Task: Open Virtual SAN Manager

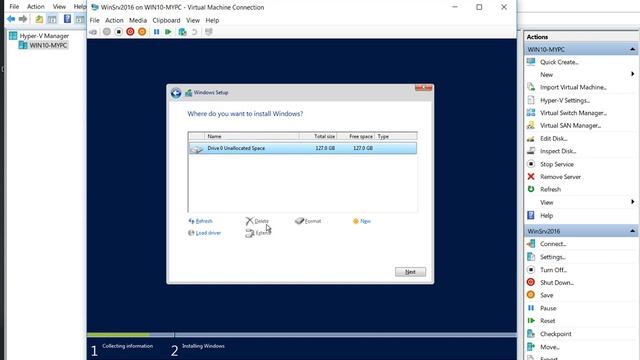Action: click(x=570, y=126)
